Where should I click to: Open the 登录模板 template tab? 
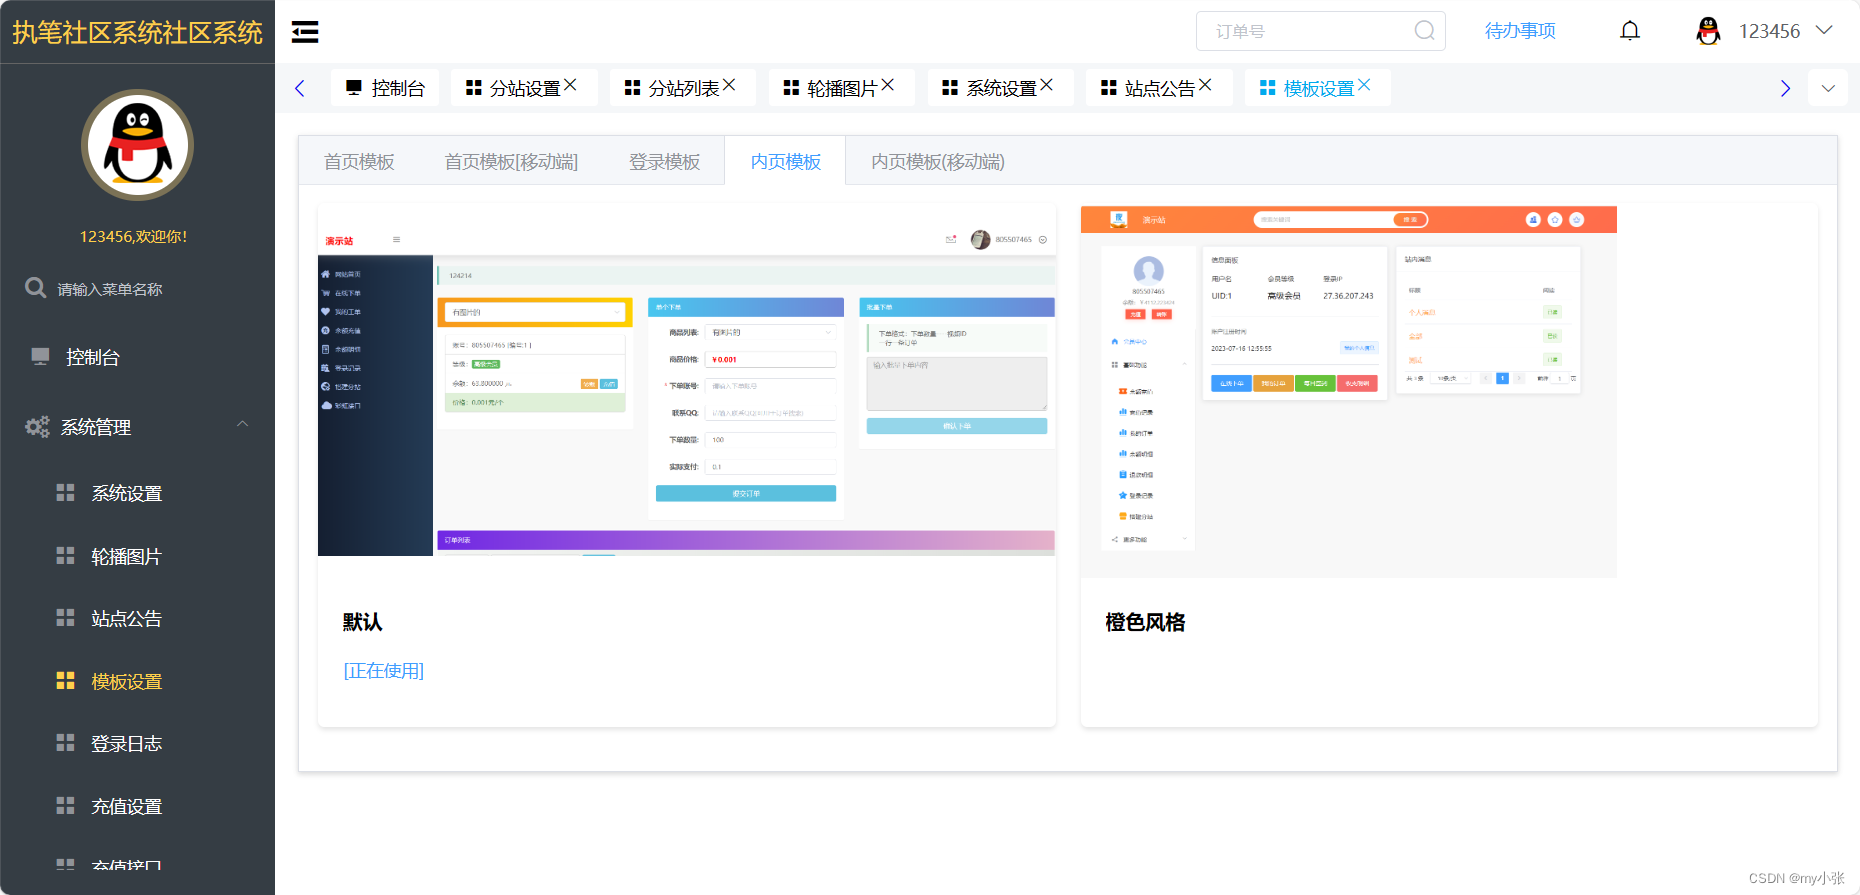[664, 162]
